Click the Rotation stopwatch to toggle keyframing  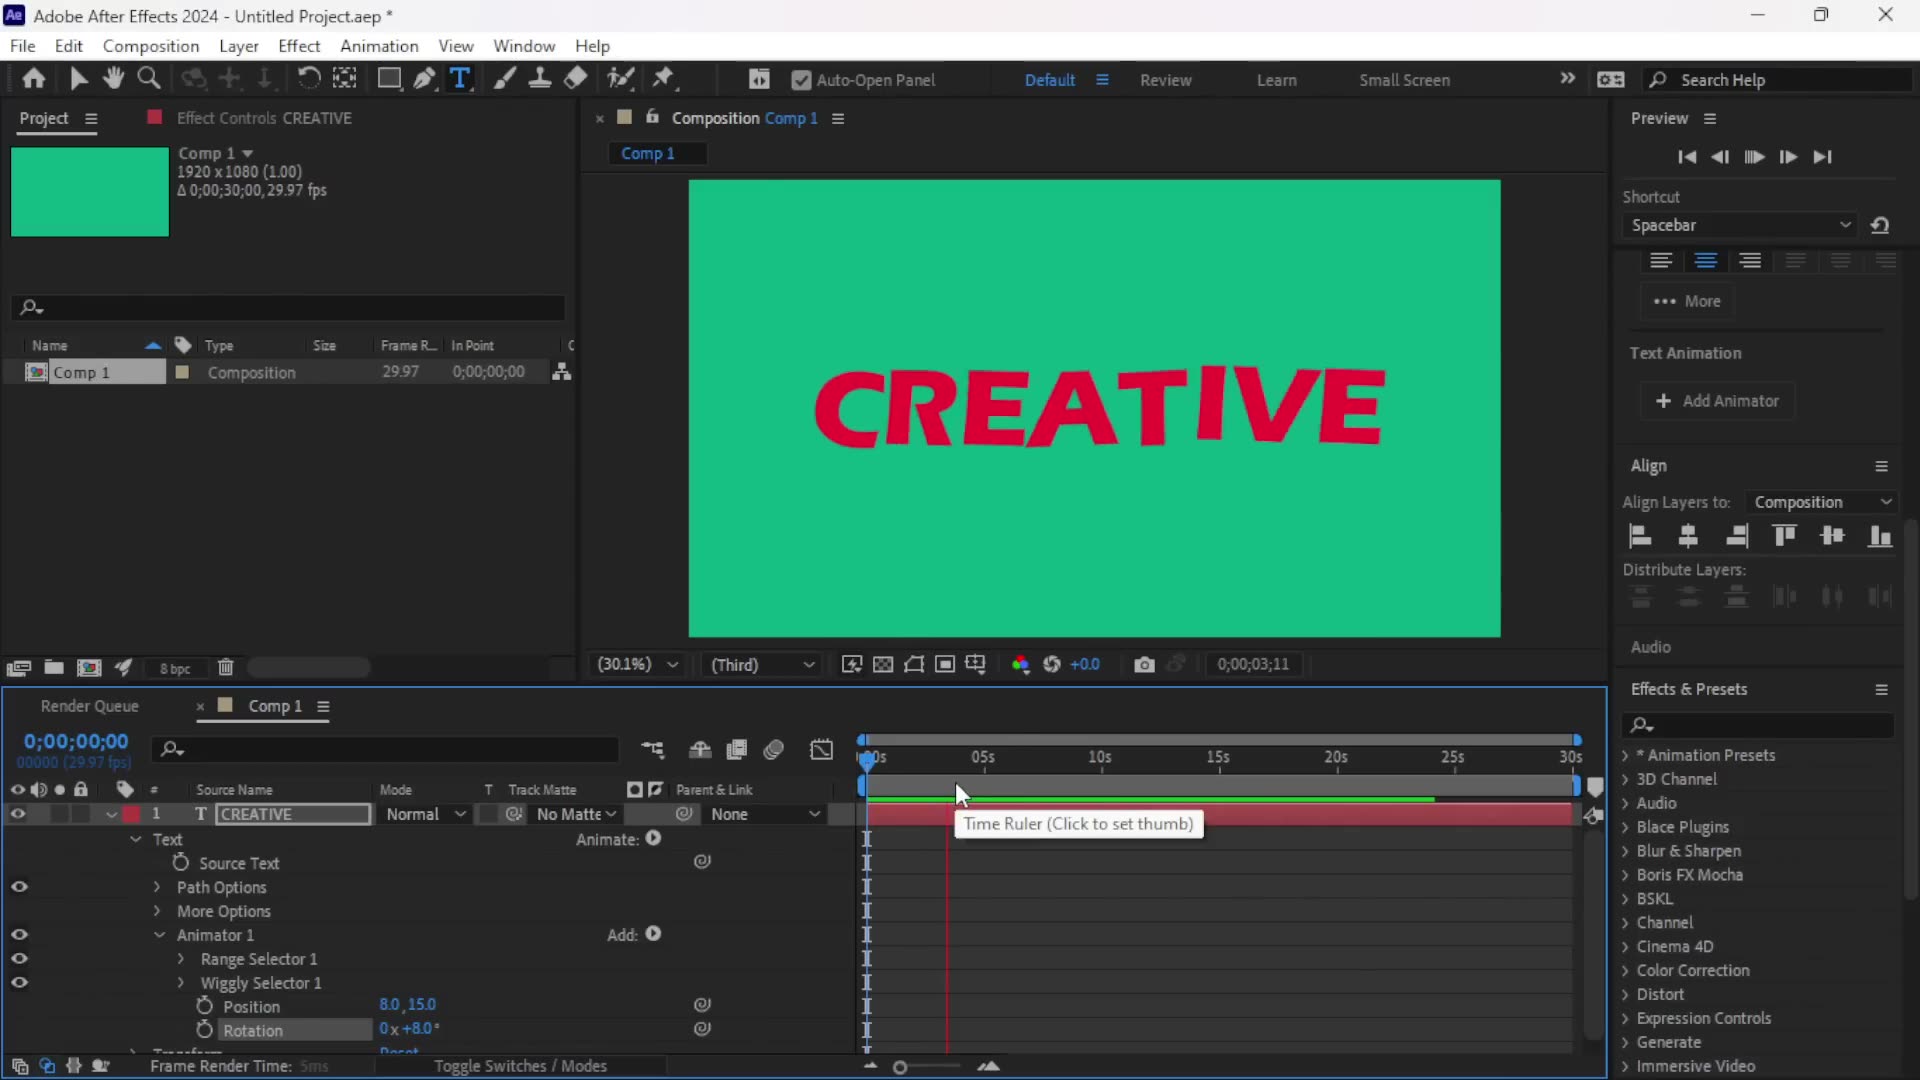pos(203,1030)
